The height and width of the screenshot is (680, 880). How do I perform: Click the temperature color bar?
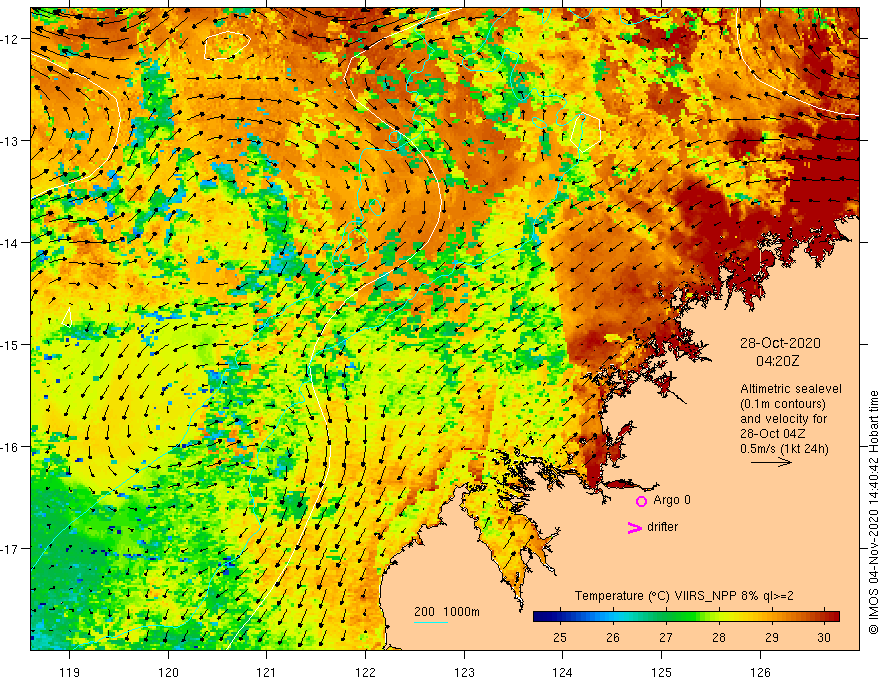(686, 617)
